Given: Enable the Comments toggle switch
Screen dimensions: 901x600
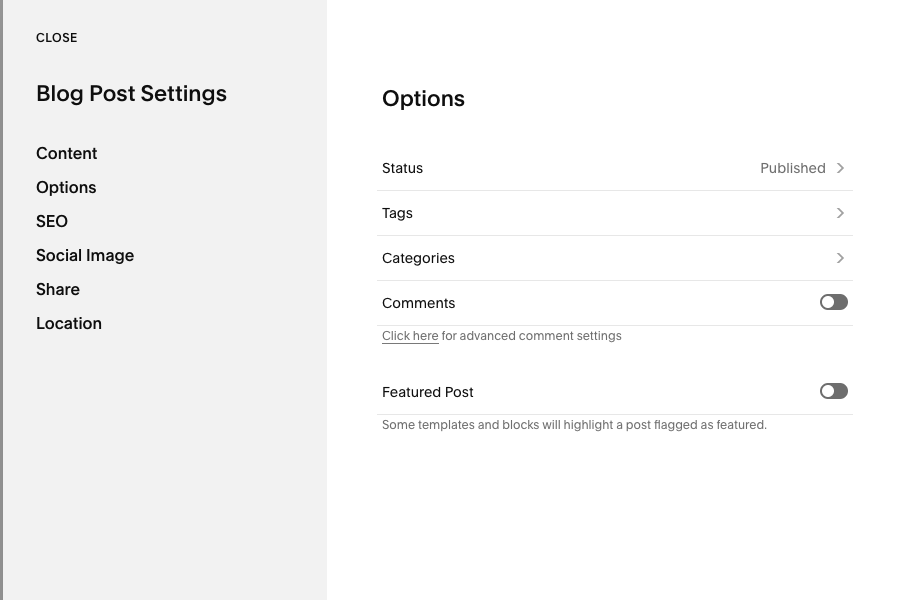Looking at the screenshot, I should click(x=833, y=302).
